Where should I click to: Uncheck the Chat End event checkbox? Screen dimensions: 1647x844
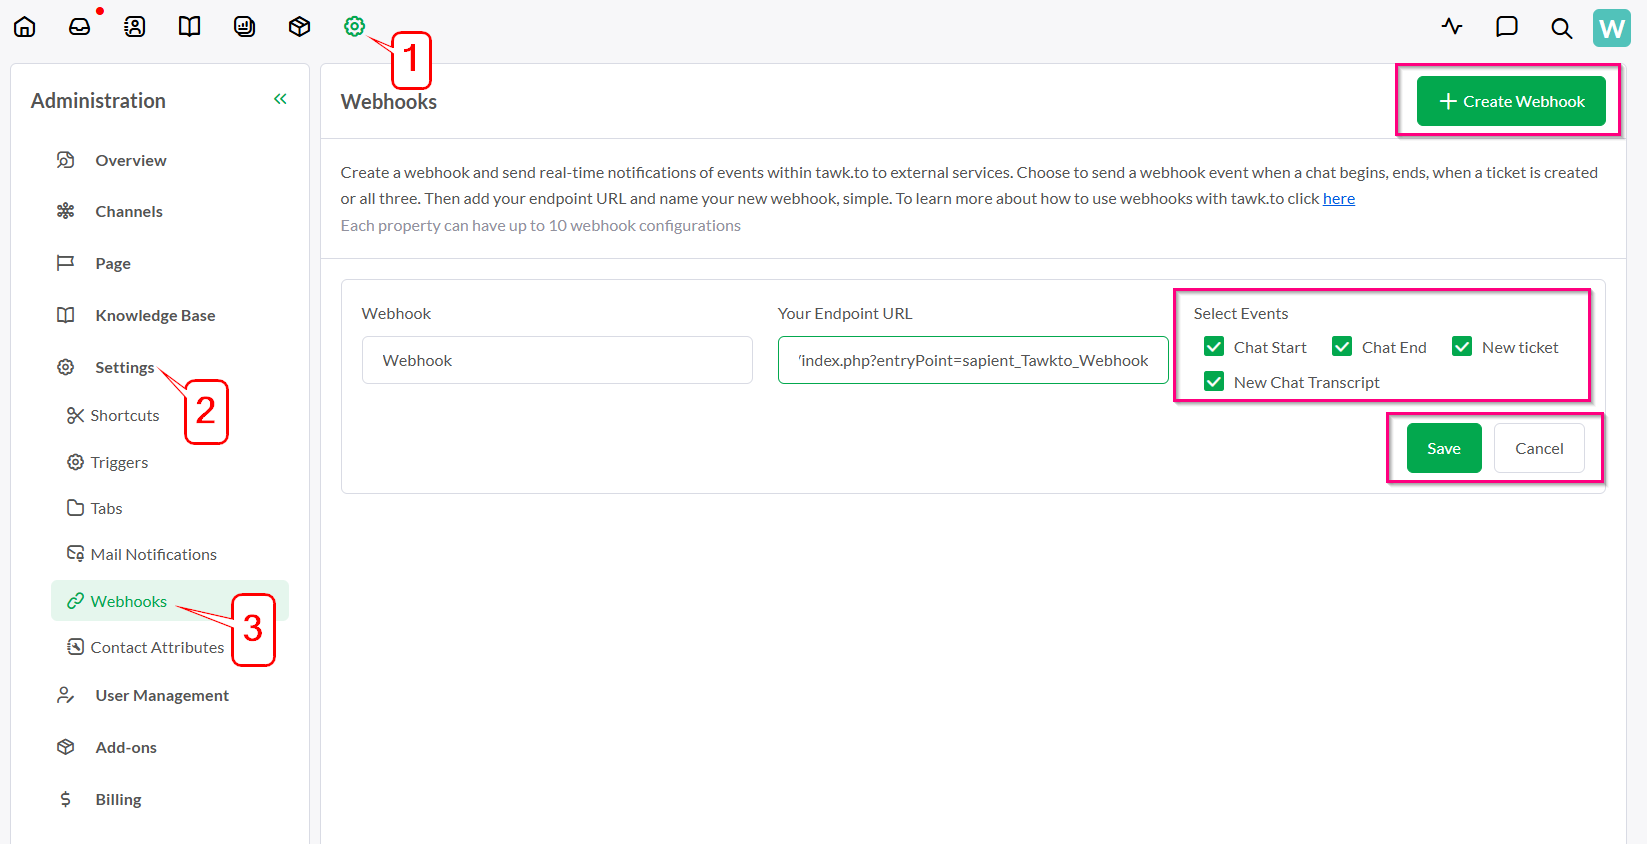[1342, 347]
